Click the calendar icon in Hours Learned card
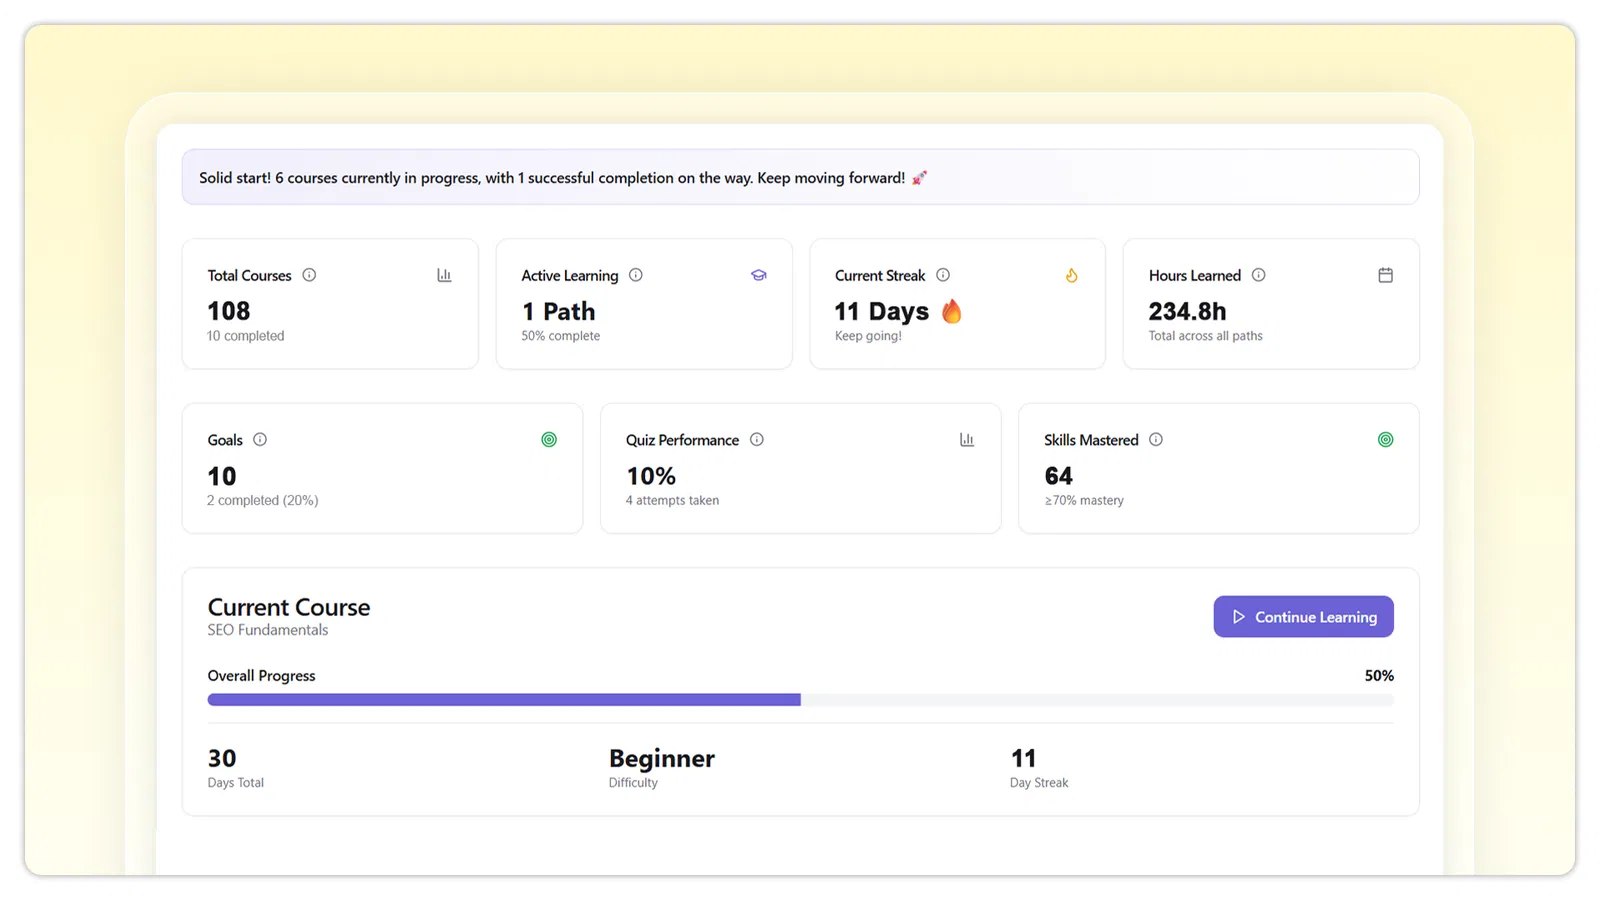The width and height of the screenshot is (1600, 900). 1385,275
